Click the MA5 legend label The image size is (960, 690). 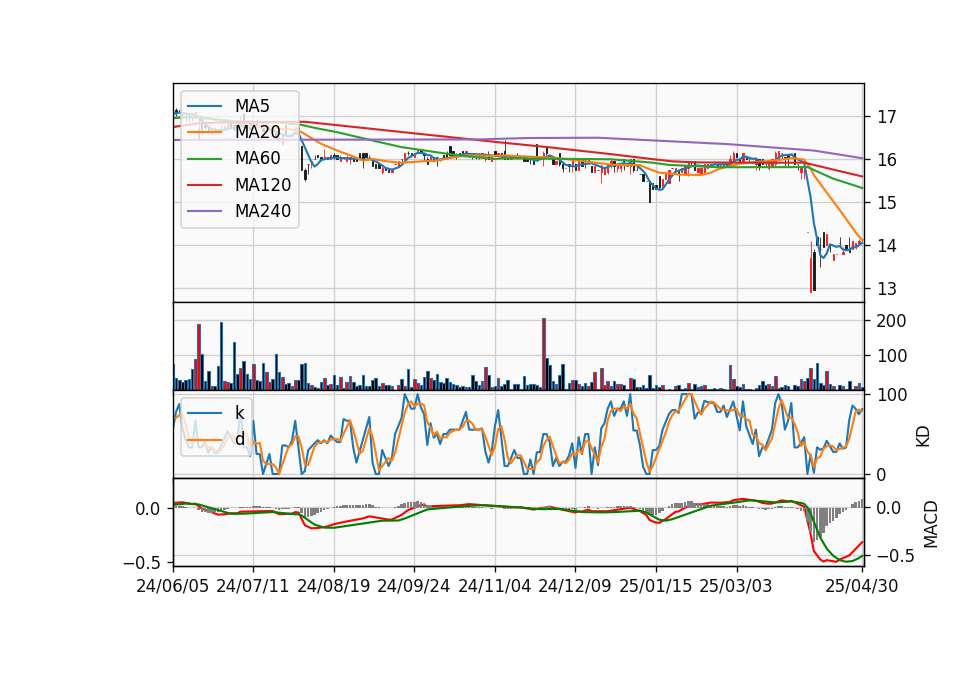click(x=252, y=106)
